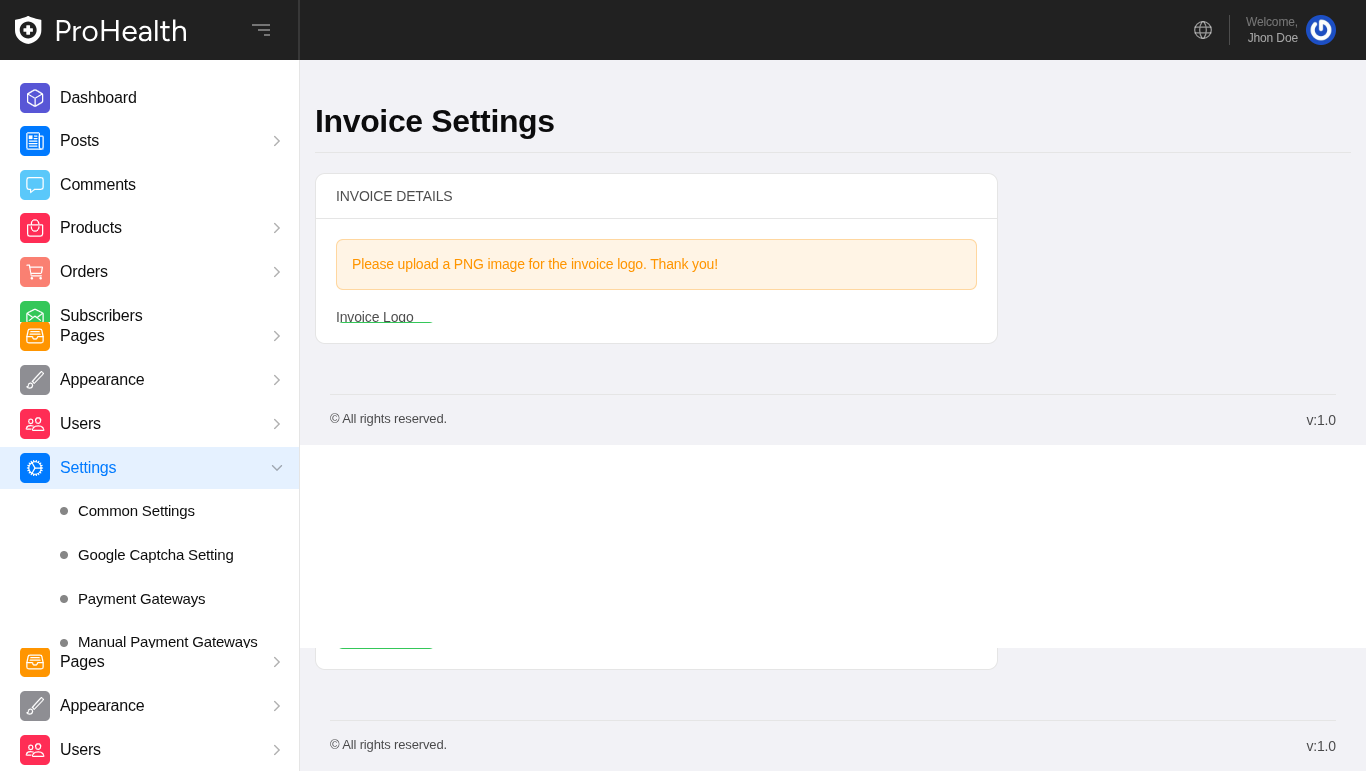Click the Comments speech bubble icon
1366x771 pixels.
[x=35, y=185]
